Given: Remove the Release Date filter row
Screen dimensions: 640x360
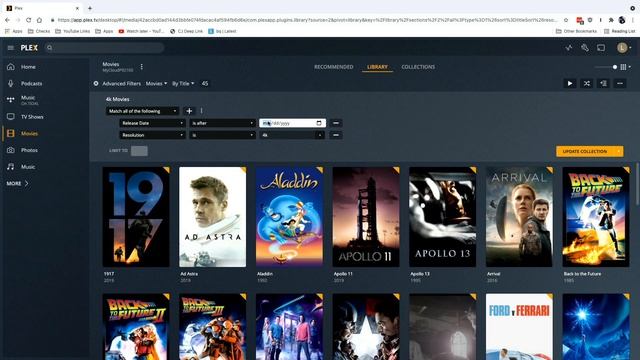Looking at the screenshot, I should click(x=336, y=123).
